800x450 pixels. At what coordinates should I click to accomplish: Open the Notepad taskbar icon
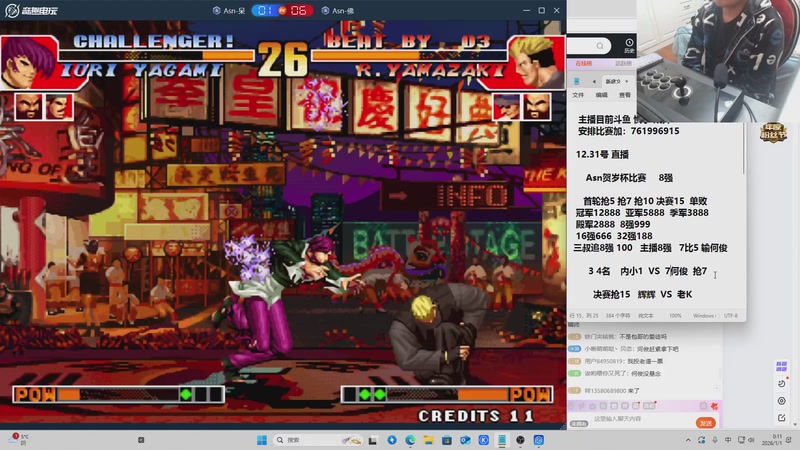click(502, 440)
